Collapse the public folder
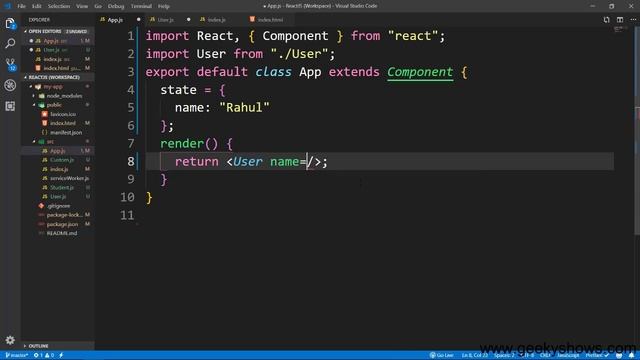Screen dimensions: 640x360 [58, 105]
